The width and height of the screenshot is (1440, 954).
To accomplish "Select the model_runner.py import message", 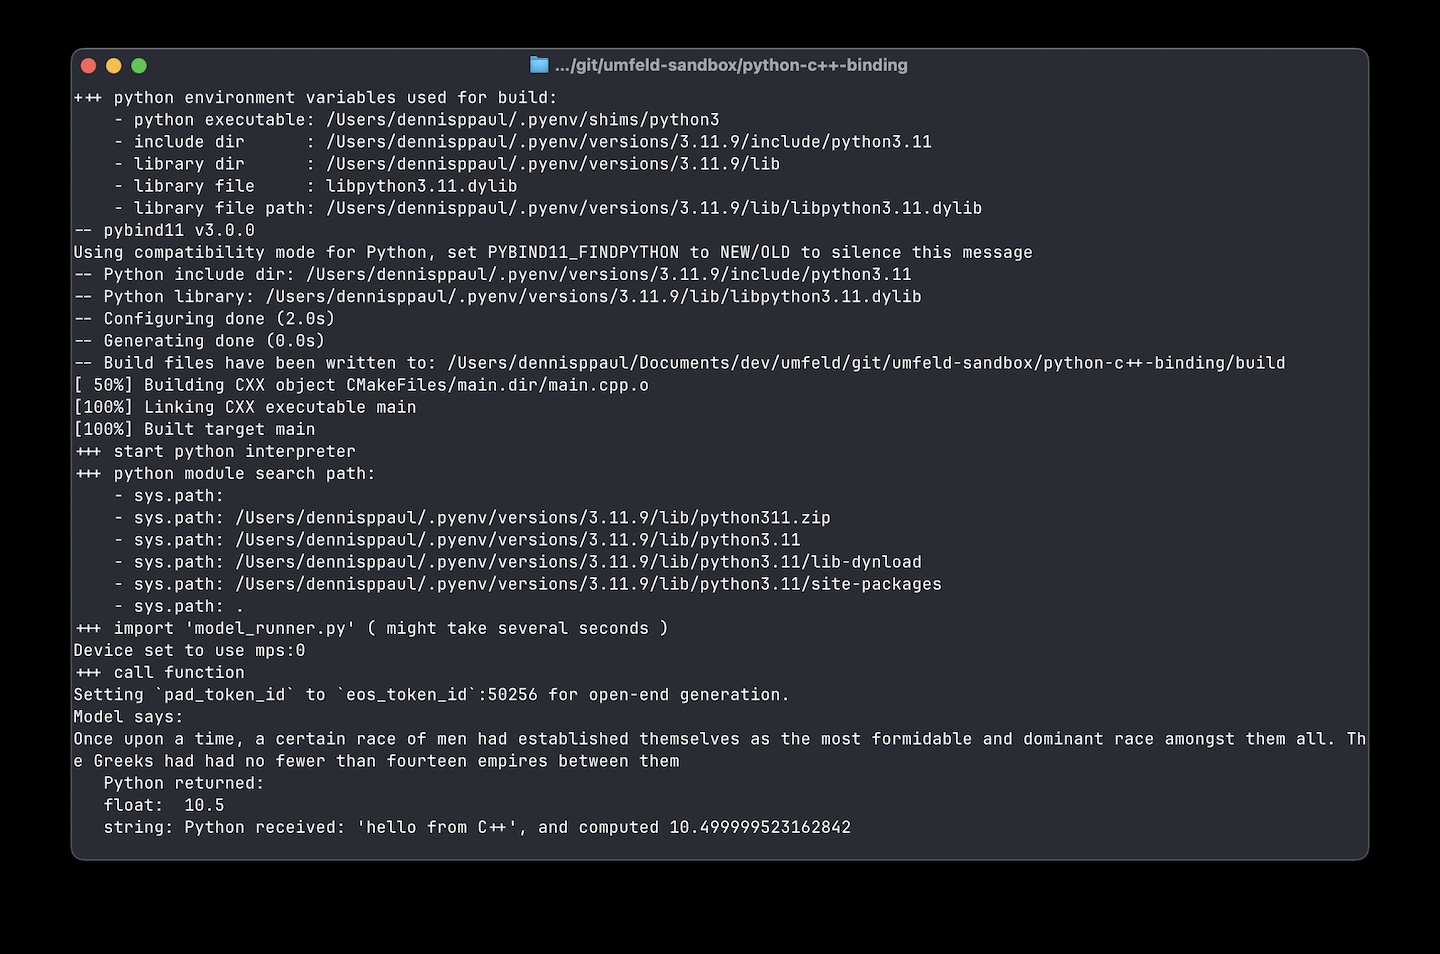I will [370, 628].
